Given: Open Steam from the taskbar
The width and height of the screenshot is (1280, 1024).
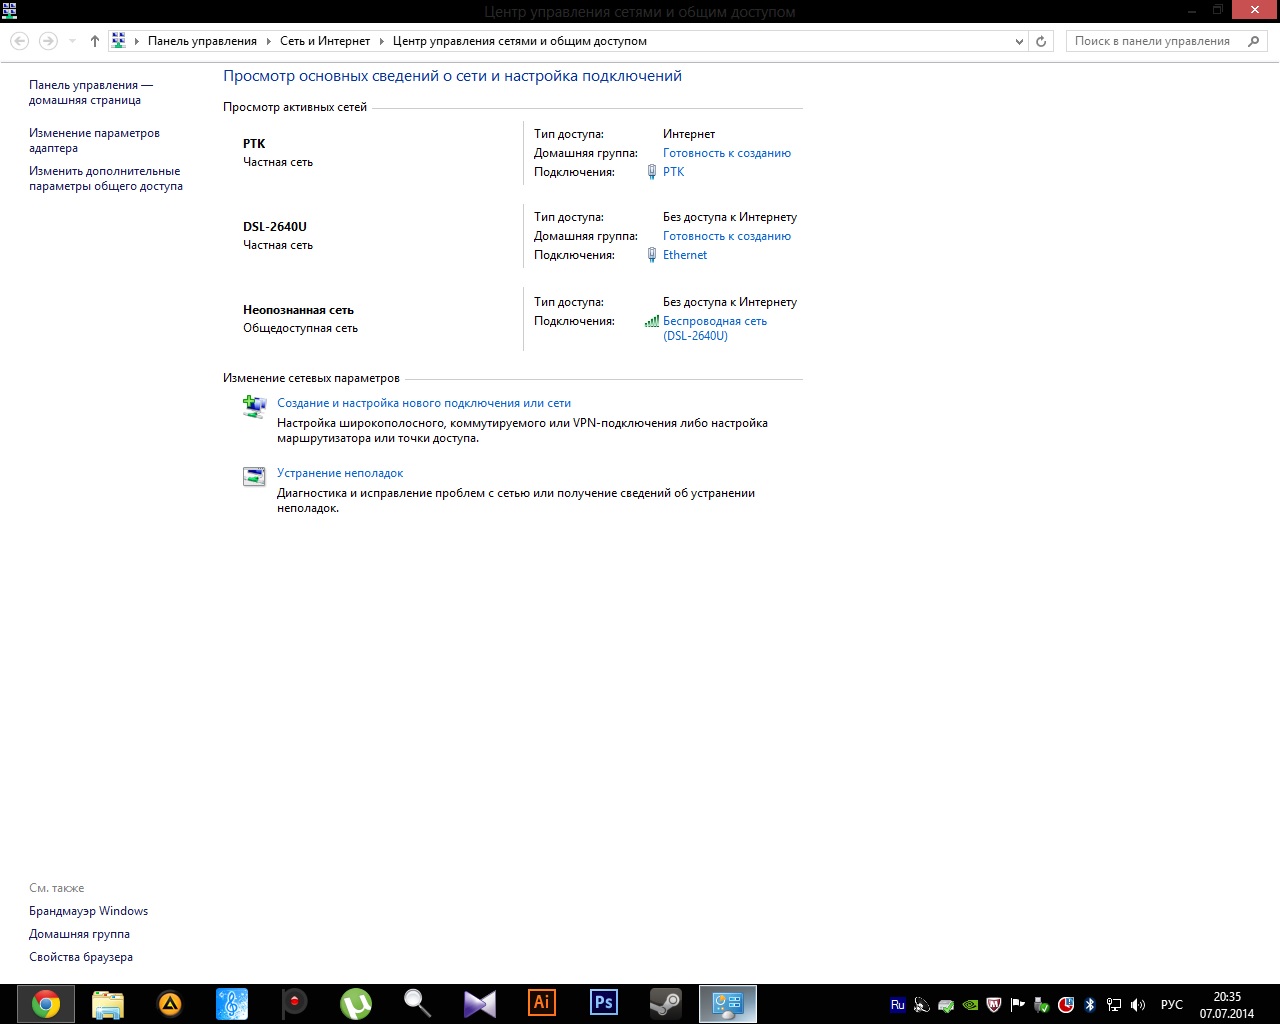Looking at the screenshot, I should 666,1003.
